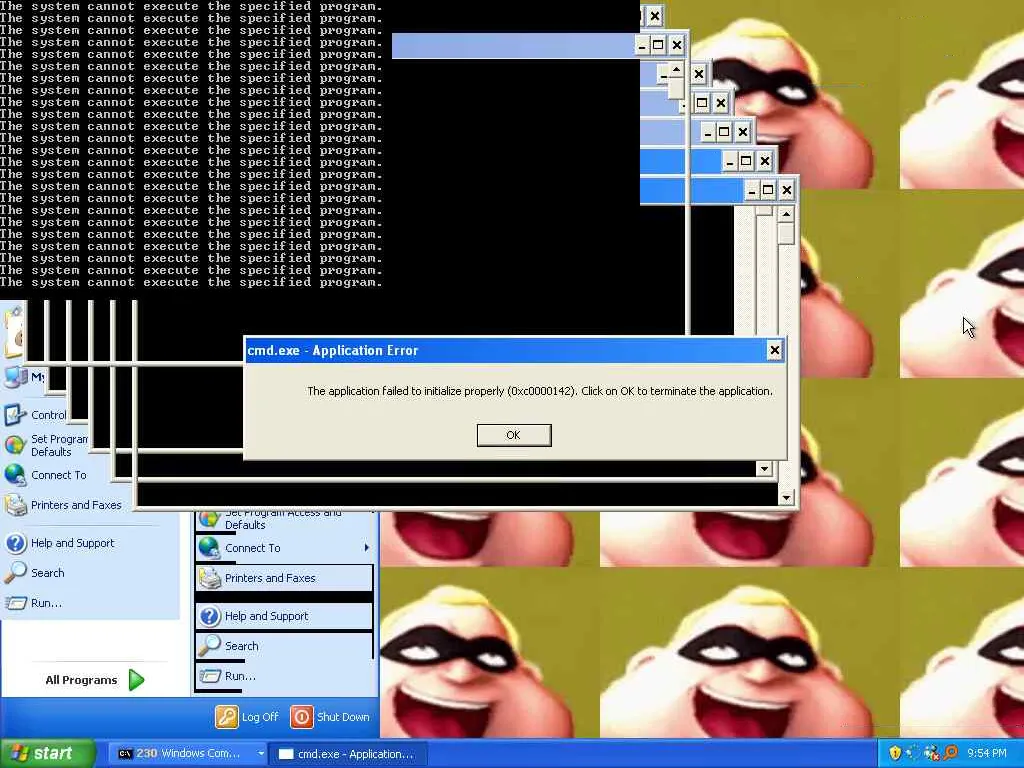Click the 'application failed to initialize properly' message
Viewport: 1024px width, 768px height.
pyautogui.click(x=539, y=391)
